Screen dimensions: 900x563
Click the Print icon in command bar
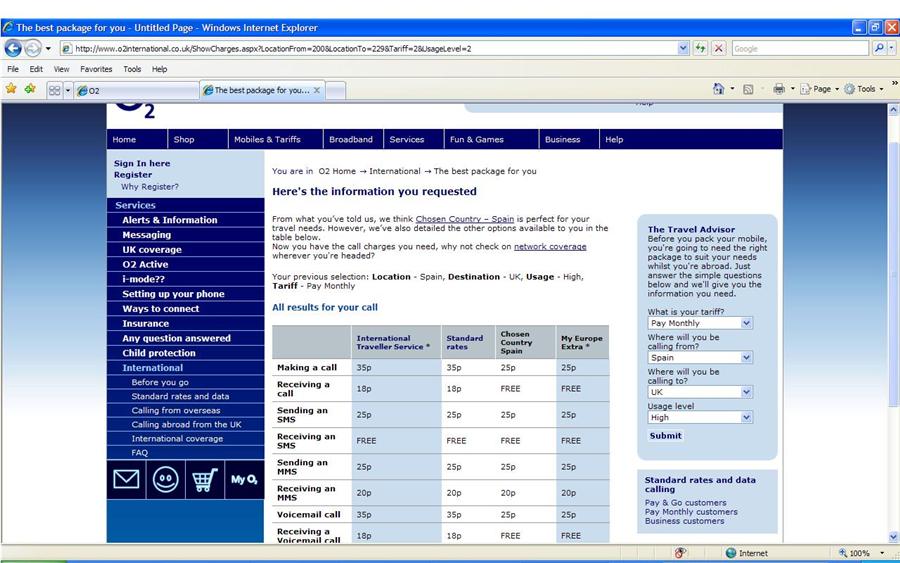click(x=778, y=89)
